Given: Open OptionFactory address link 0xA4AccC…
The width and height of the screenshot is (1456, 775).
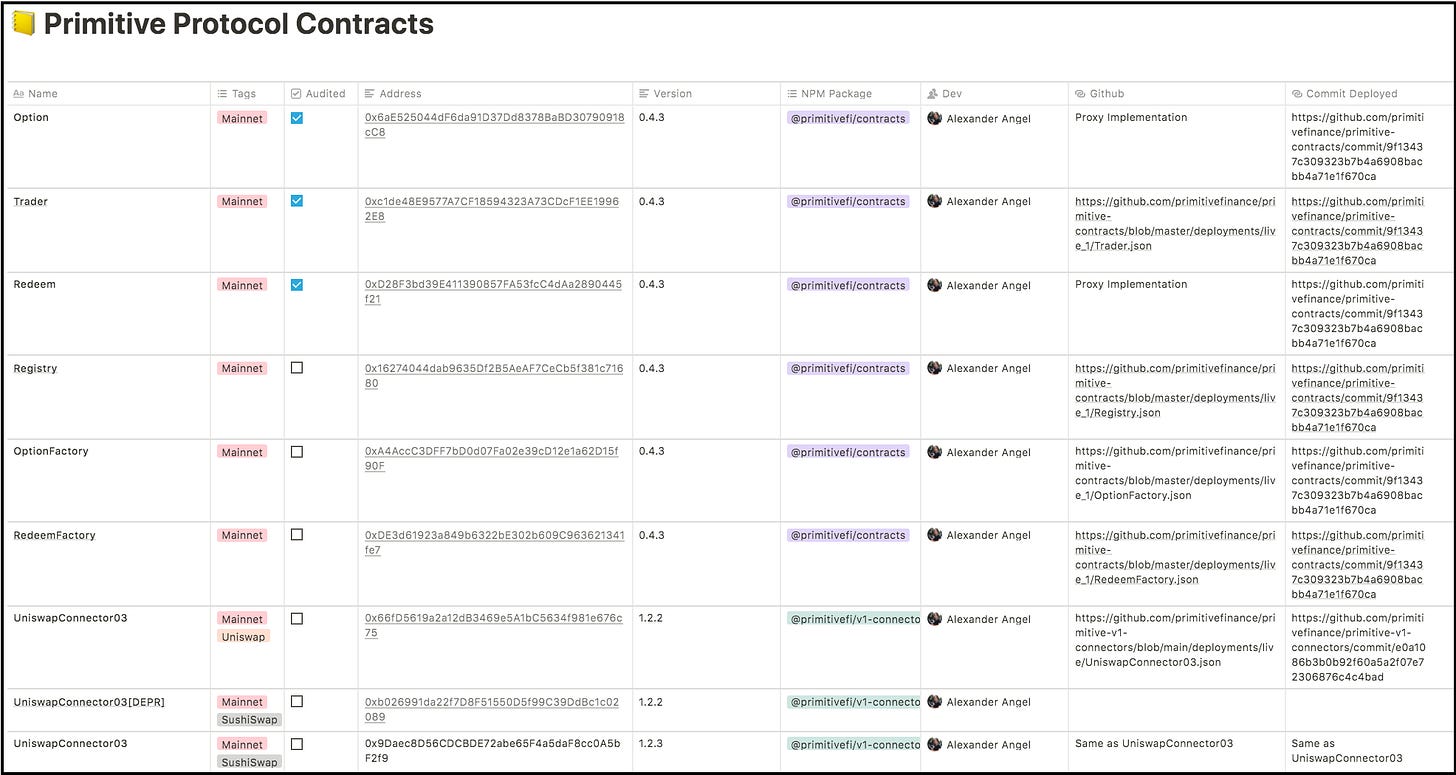Looking at the screenshot, I should pos(492,459).
